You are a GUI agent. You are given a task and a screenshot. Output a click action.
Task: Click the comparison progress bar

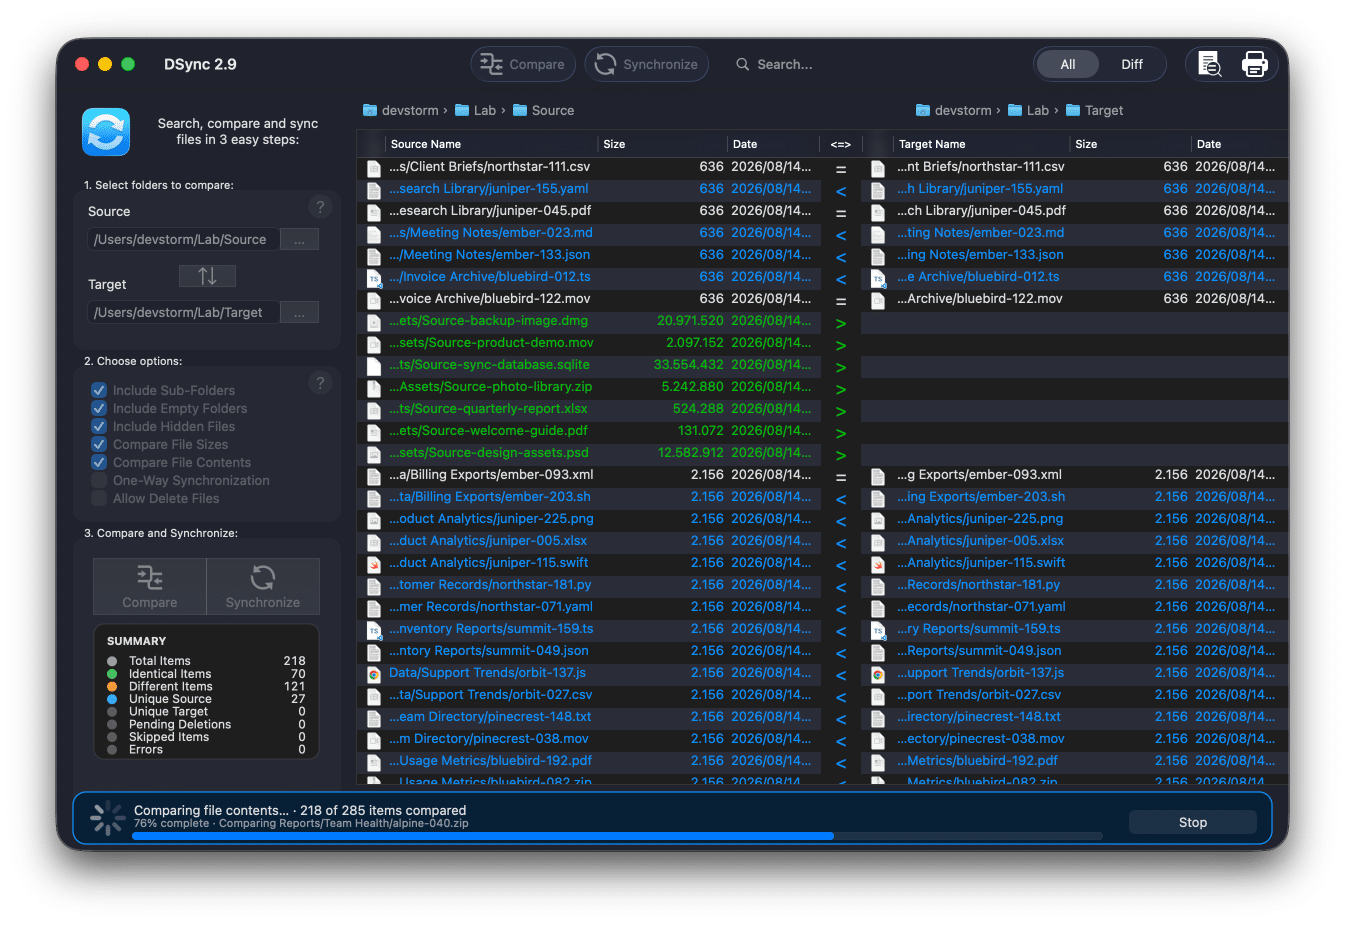pos(617,836)
